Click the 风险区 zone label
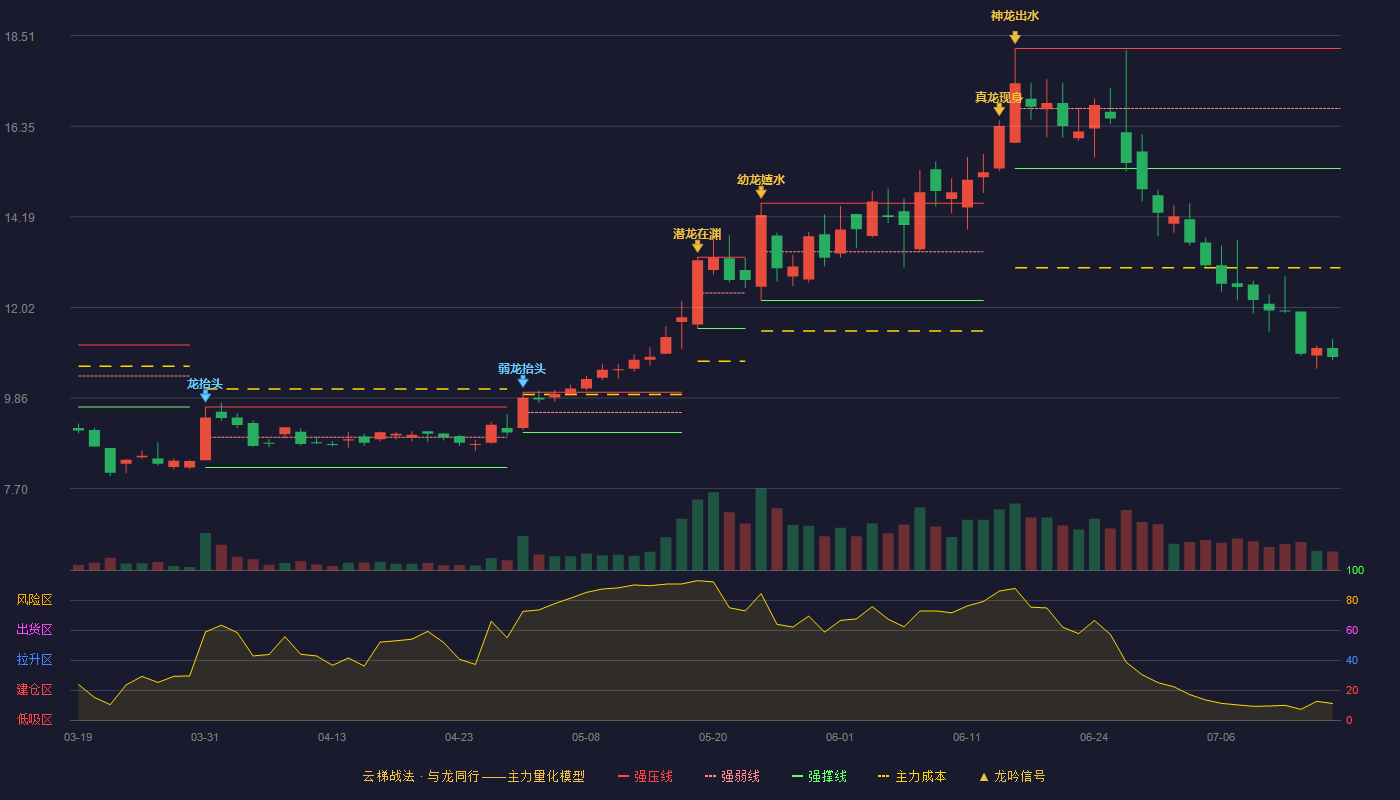This screenshot has height=800, width=1400. tap(34, 600)
